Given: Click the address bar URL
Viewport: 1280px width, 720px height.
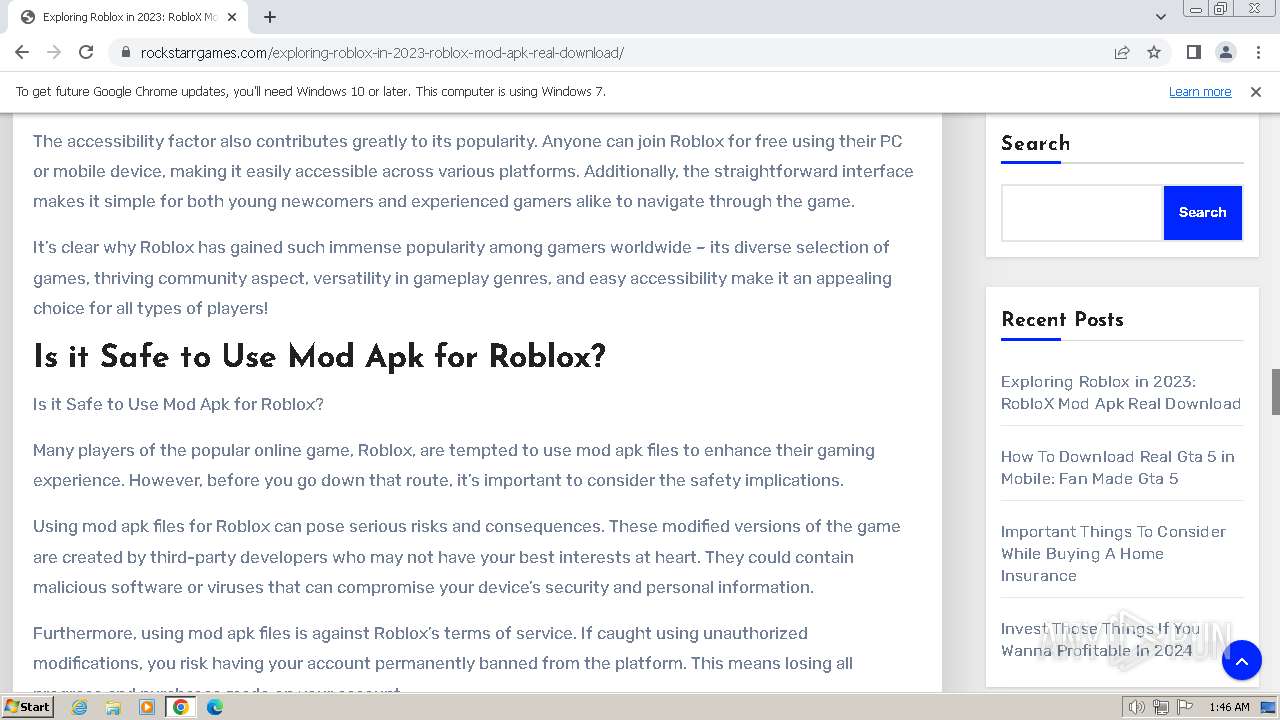Looking at the screenshot, I should [x=382, y=53].
